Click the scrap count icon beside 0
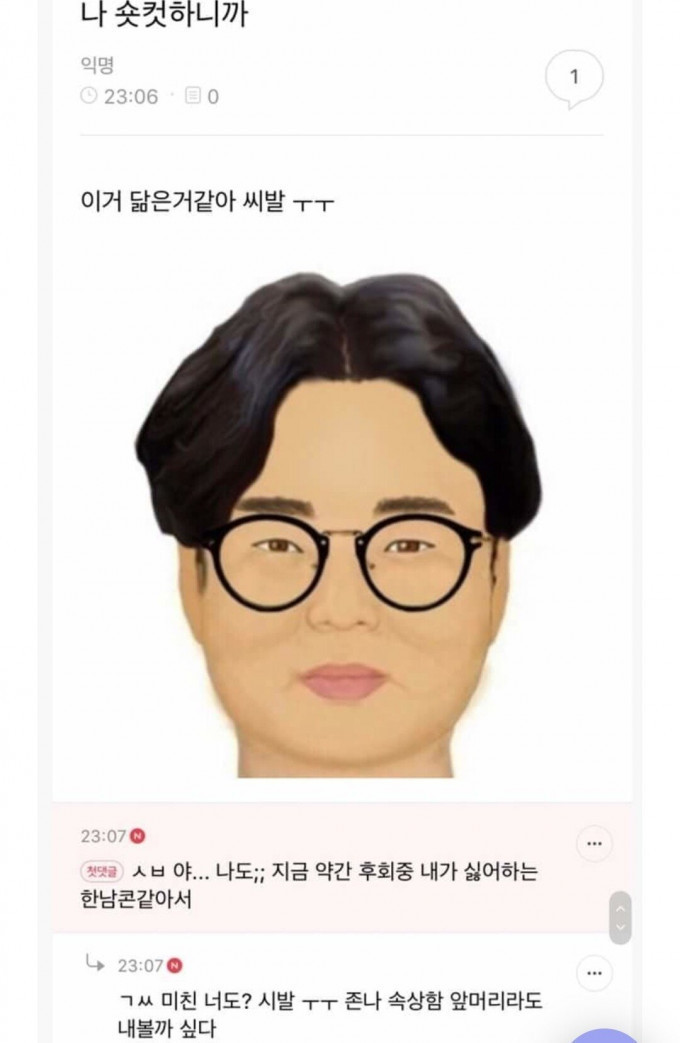The height and width of the screenshot is (1043, 680). click(192, 96)
